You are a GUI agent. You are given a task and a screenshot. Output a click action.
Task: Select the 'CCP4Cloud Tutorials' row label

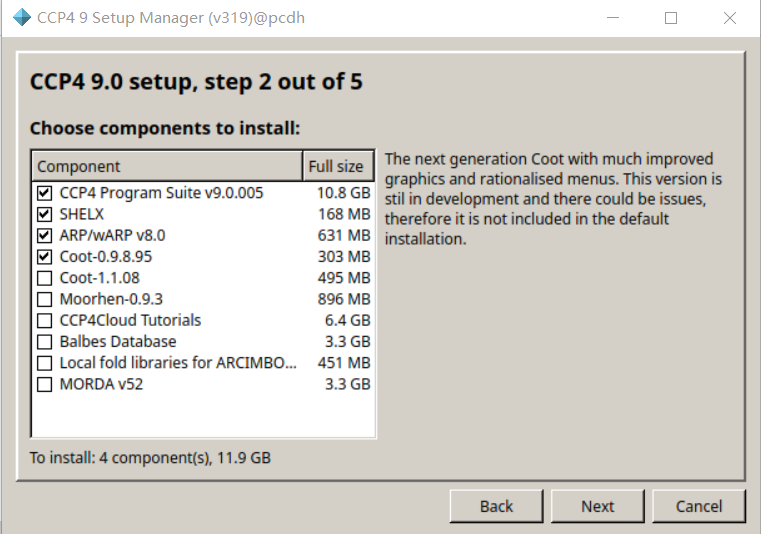130,321
